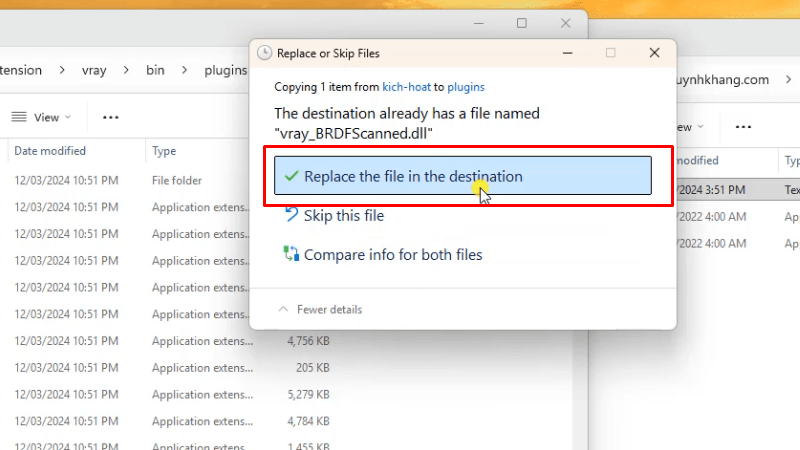This screenshot has height=450, width=800.
Task: Expand the chevron after uynhkhang.com path
Action: tap(787, 80)
